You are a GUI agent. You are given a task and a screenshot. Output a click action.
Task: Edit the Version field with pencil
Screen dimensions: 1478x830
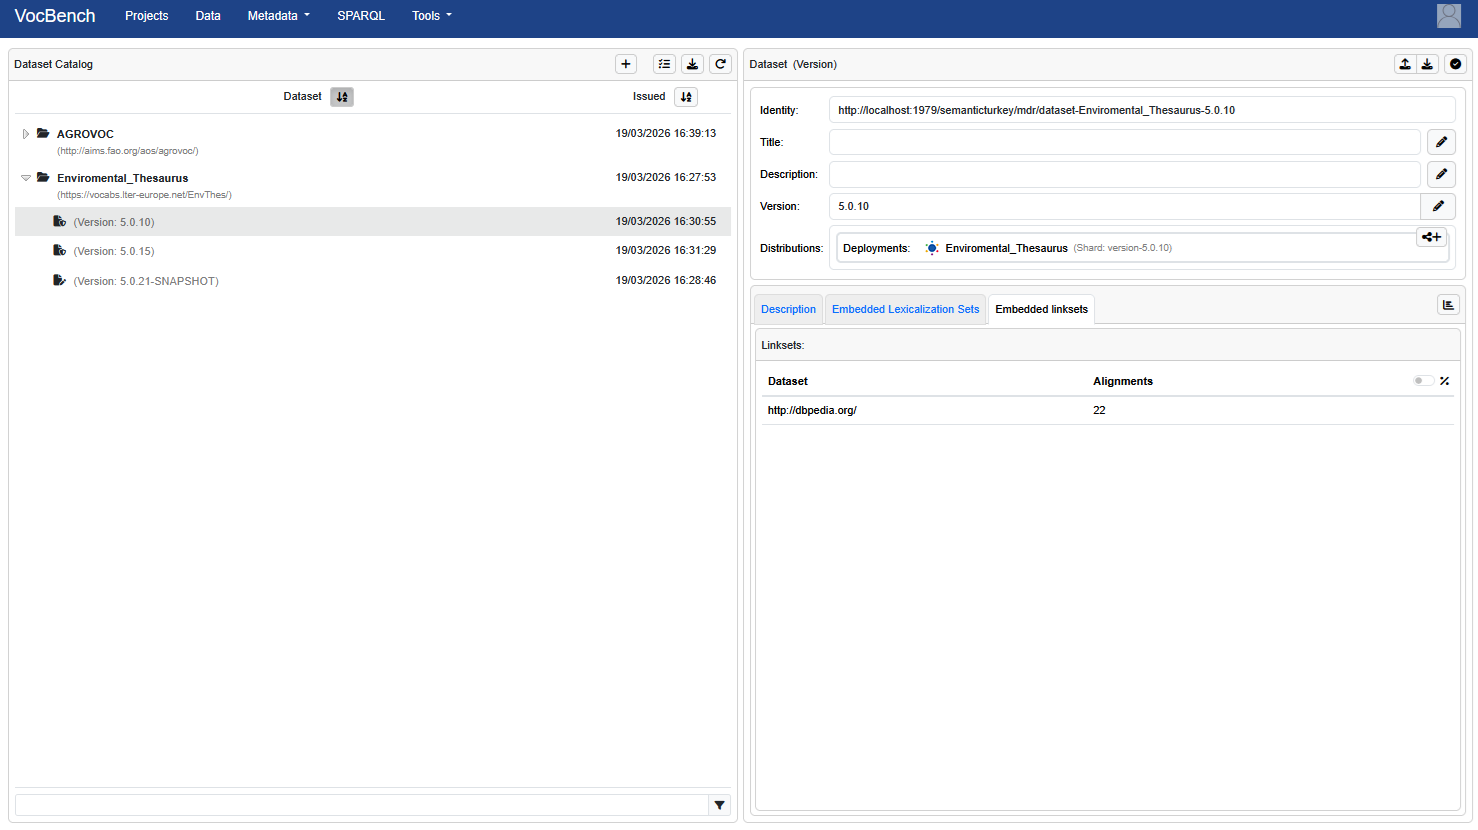point(1438,206)
